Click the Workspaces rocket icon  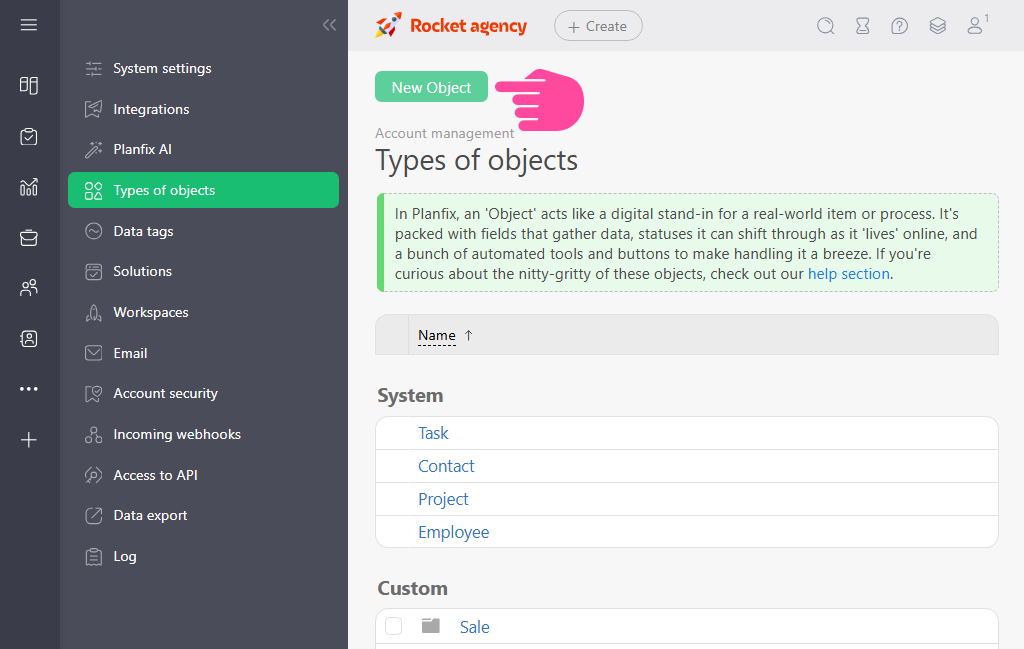(x=93, y=313)
